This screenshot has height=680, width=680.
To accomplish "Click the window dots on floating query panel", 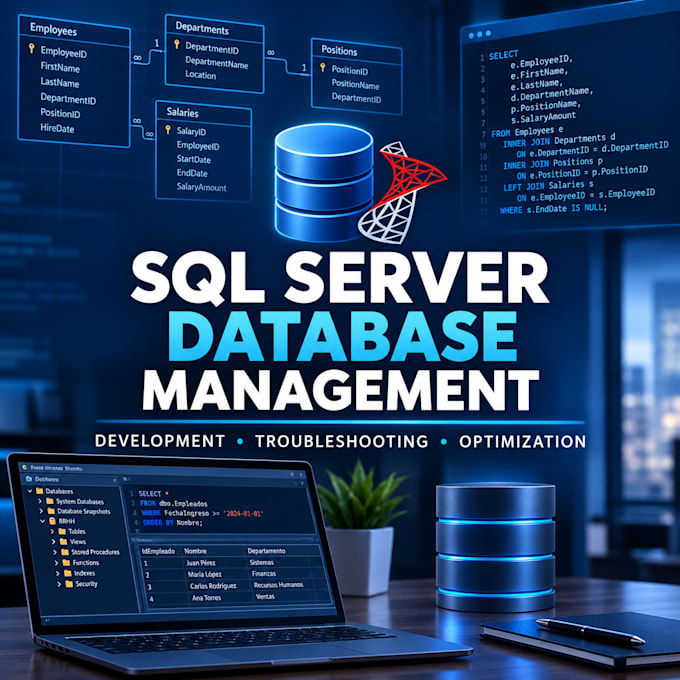I will click(x=480, y=34).
